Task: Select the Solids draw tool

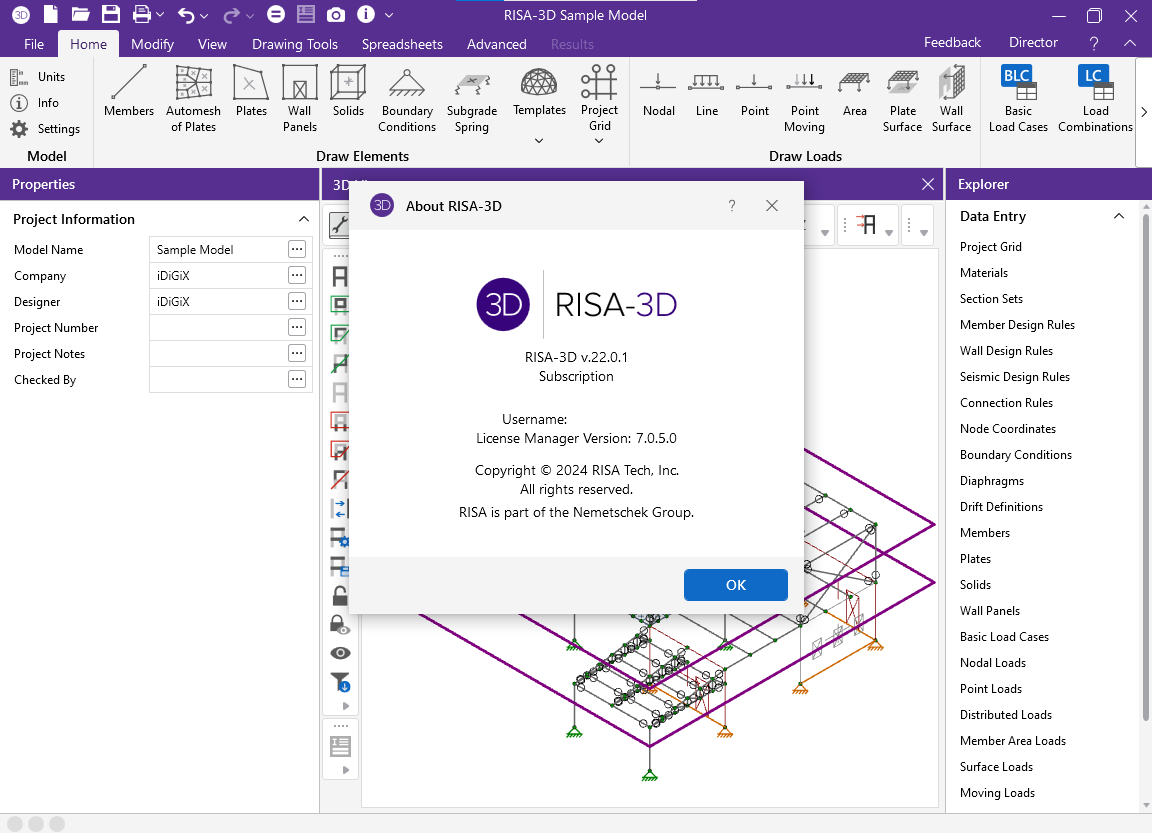Action: 348,91
